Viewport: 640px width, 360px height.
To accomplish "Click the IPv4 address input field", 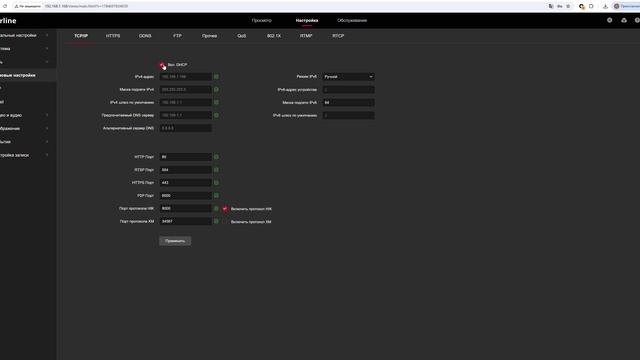I will (x=185, y=77).
